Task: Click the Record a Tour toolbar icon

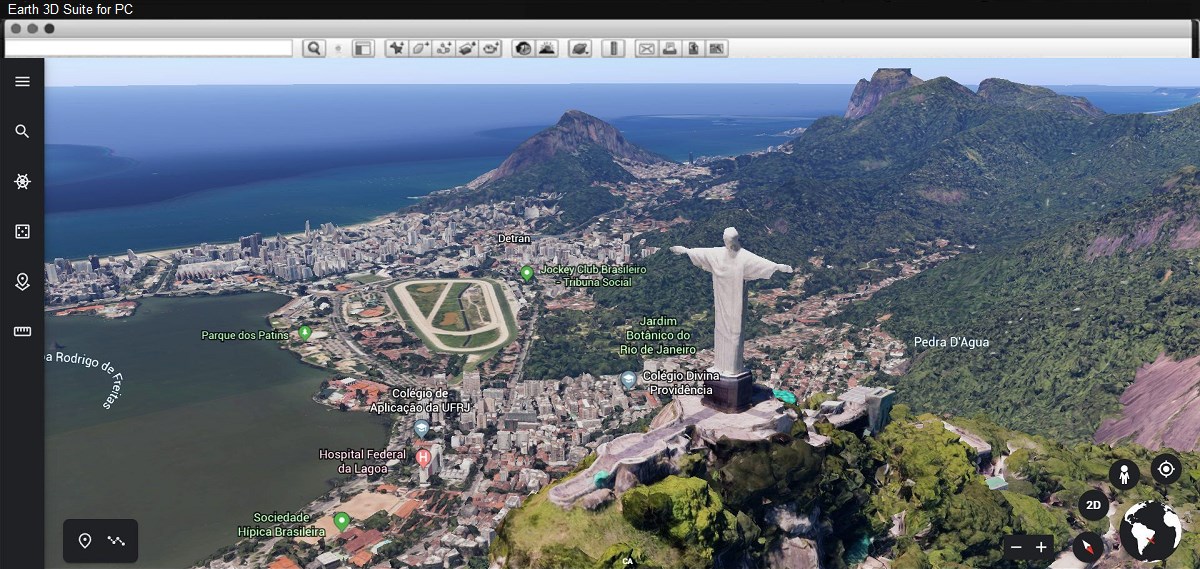Action: tap(490, 48)
